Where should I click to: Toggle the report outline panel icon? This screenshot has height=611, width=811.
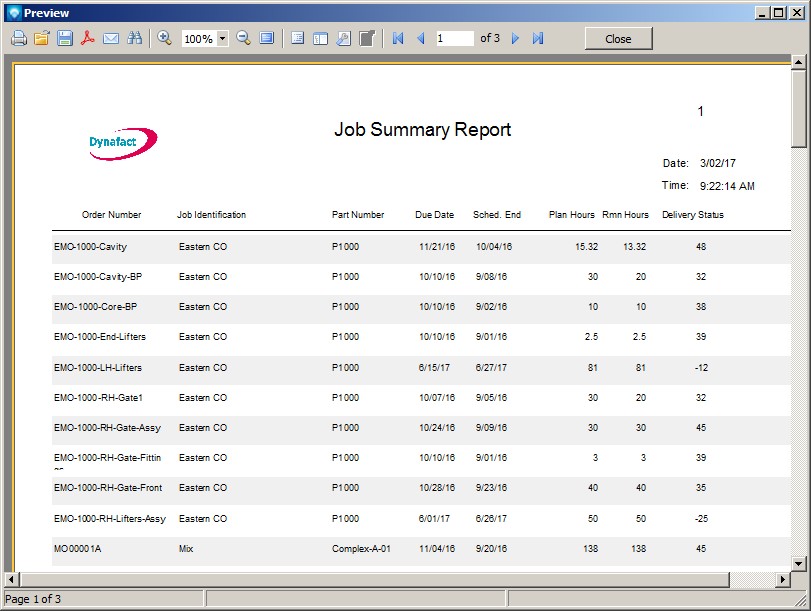[297, 38]
